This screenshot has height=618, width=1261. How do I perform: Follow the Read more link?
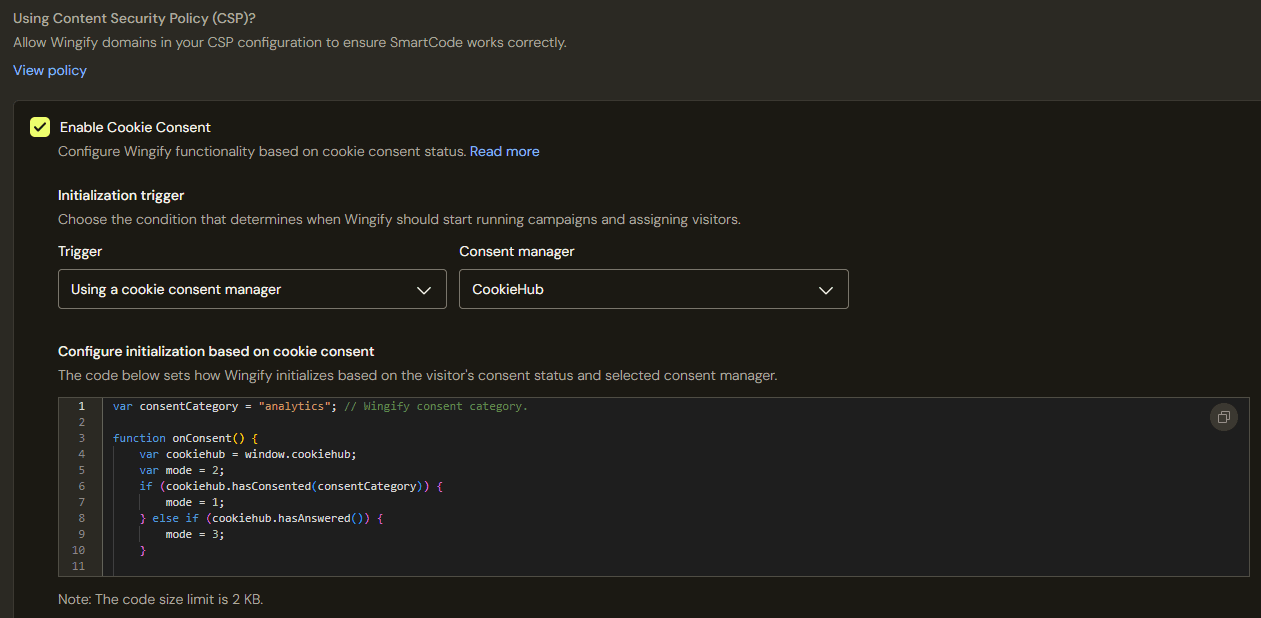click(x=505, y=151)
